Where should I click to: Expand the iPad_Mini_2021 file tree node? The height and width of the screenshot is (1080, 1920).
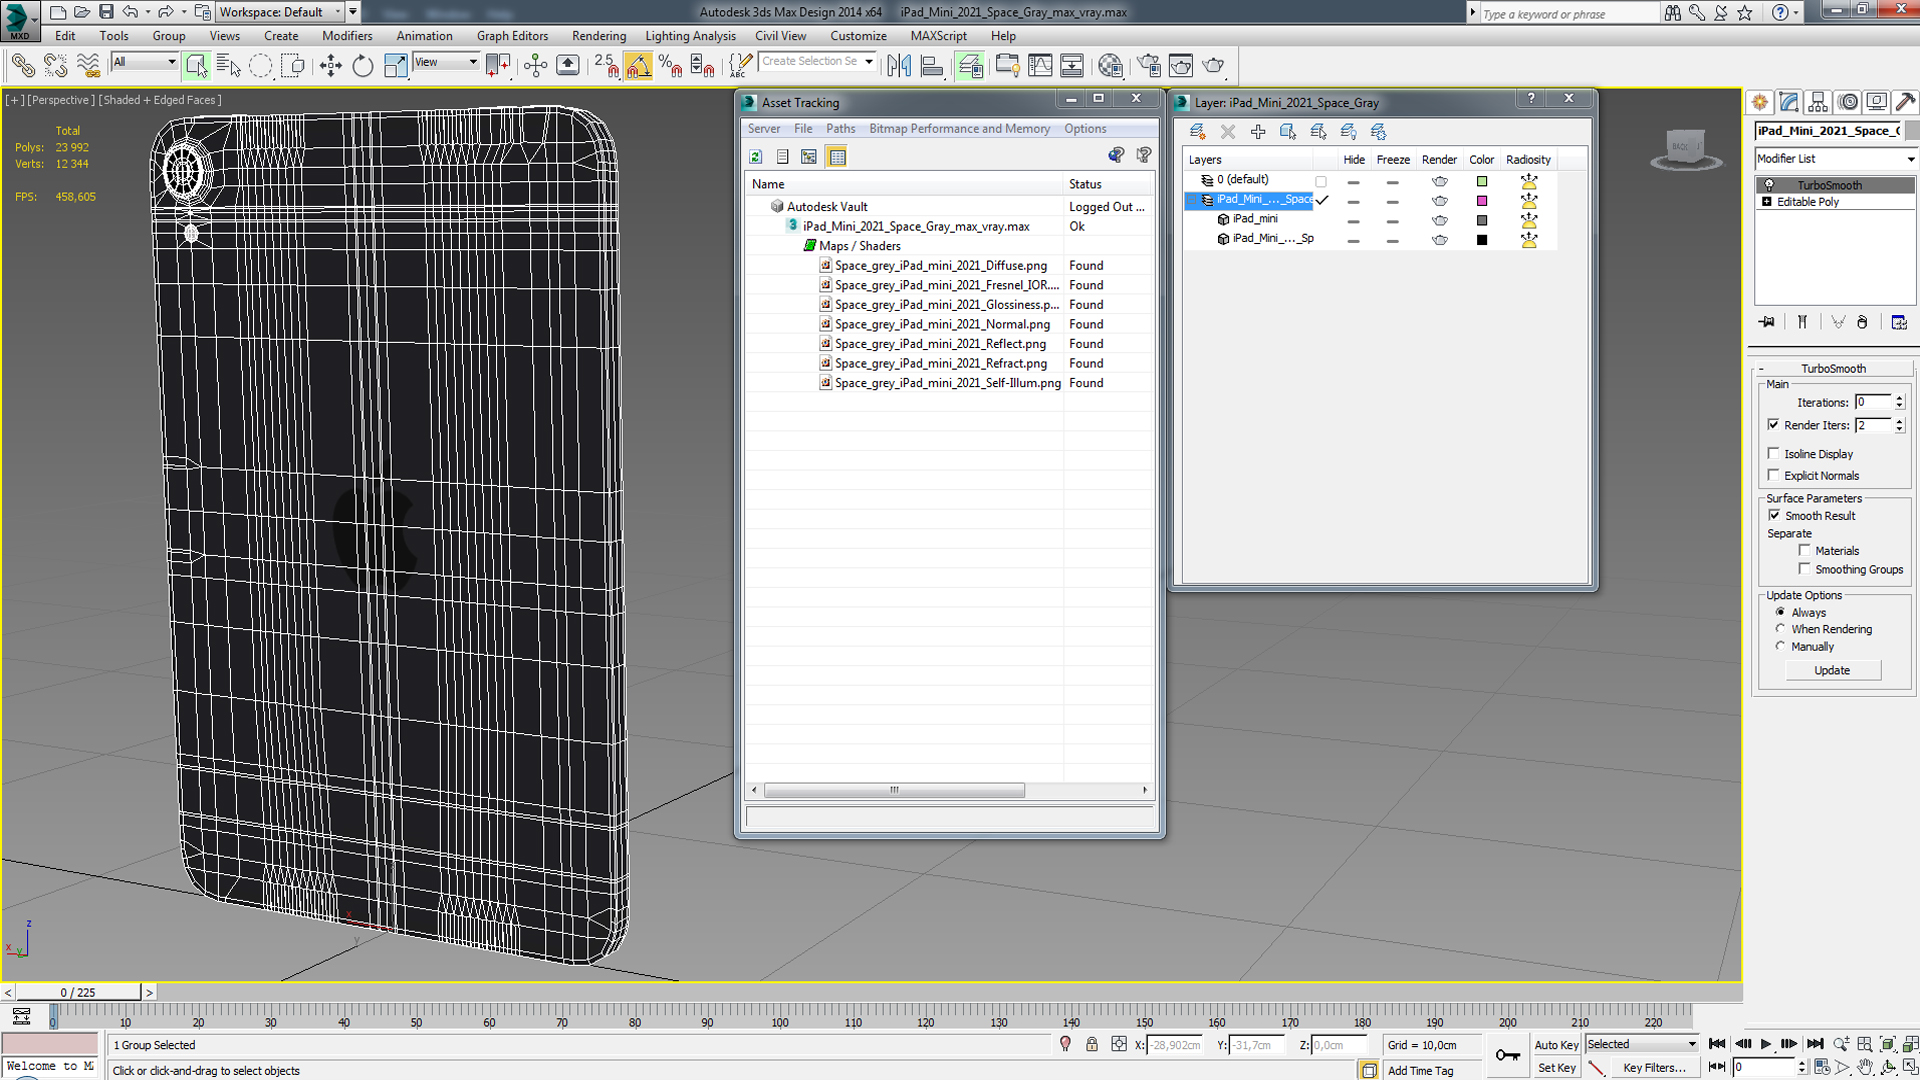click(x=777, y=225)
